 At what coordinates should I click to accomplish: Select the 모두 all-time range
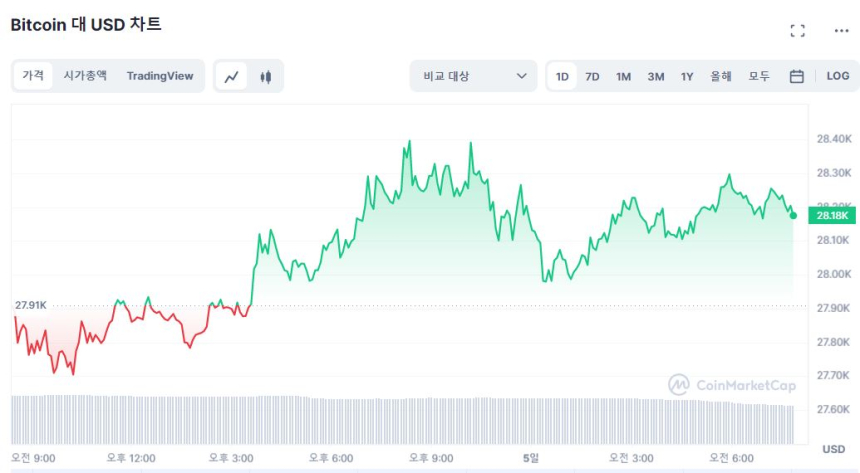coord(759,76)
